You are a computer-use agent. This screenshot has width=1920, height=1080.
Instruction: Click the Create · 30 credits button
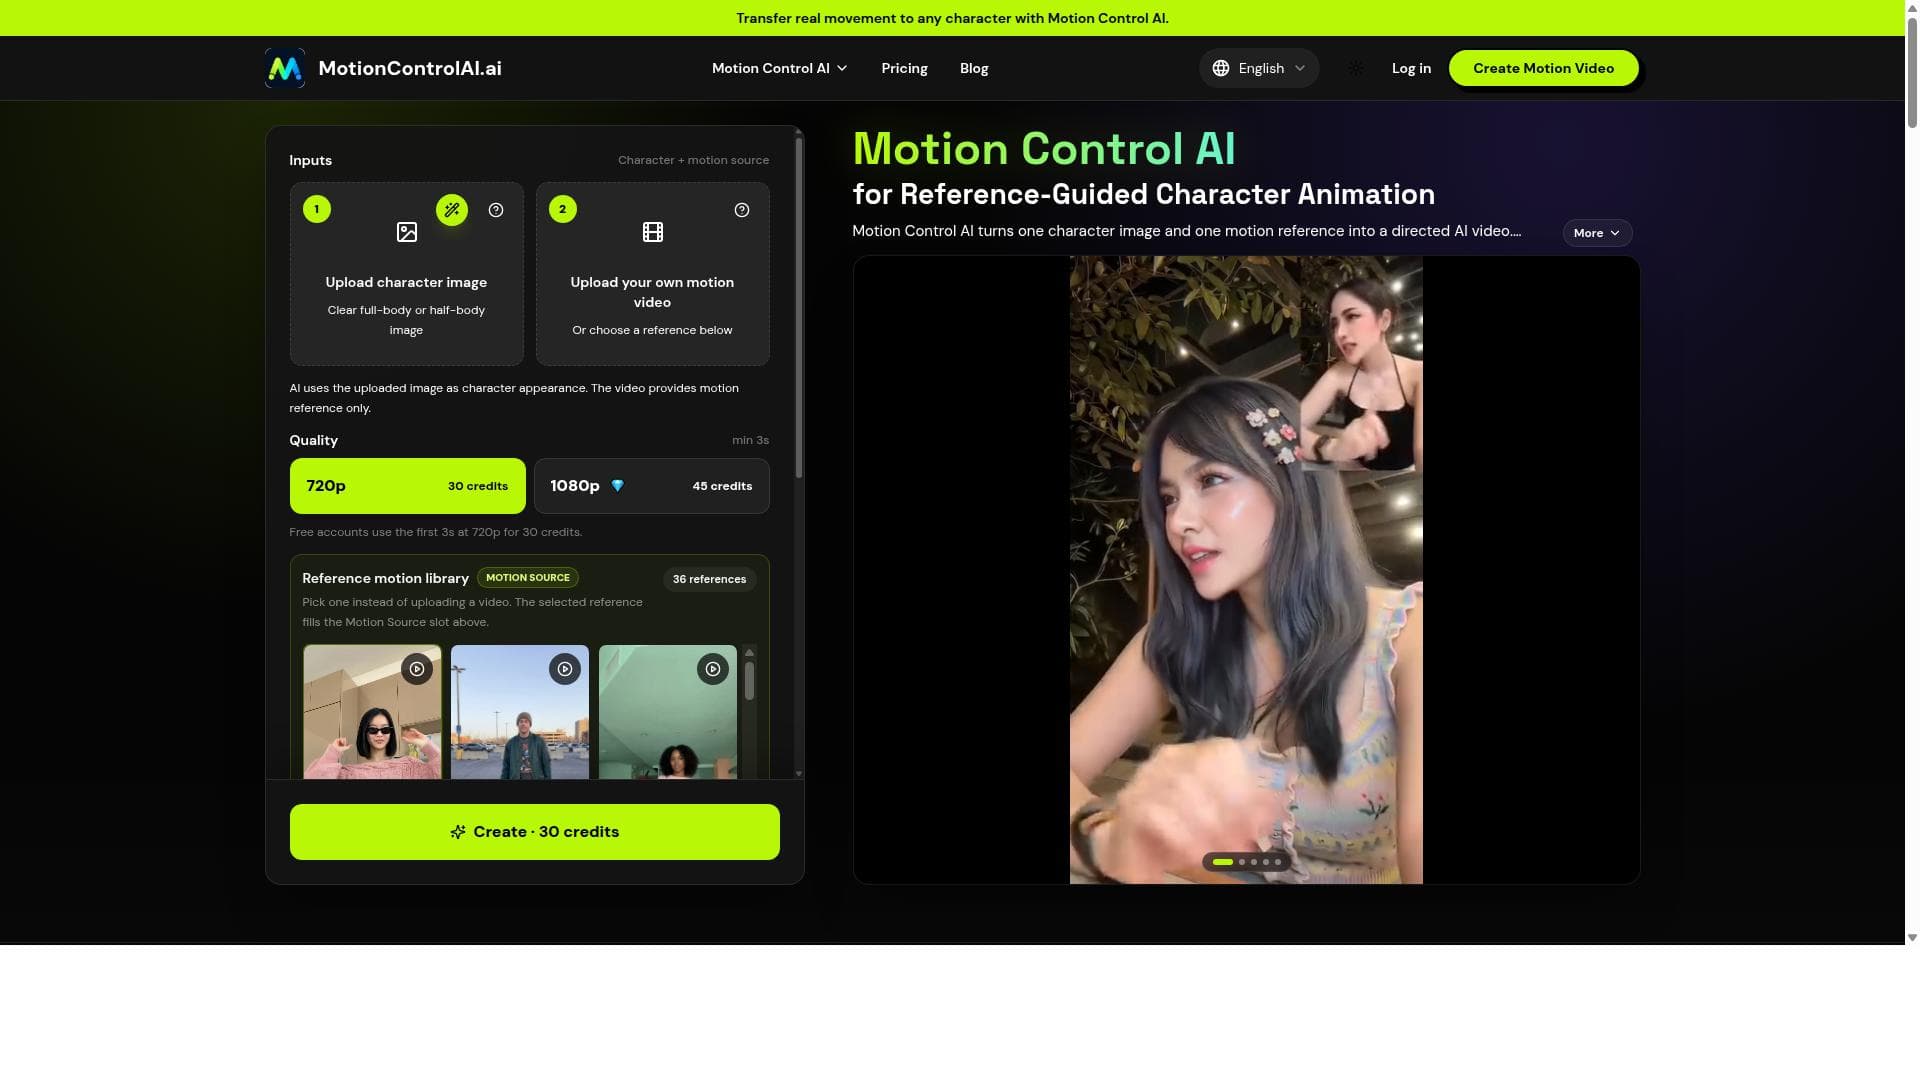coord(535,832)
